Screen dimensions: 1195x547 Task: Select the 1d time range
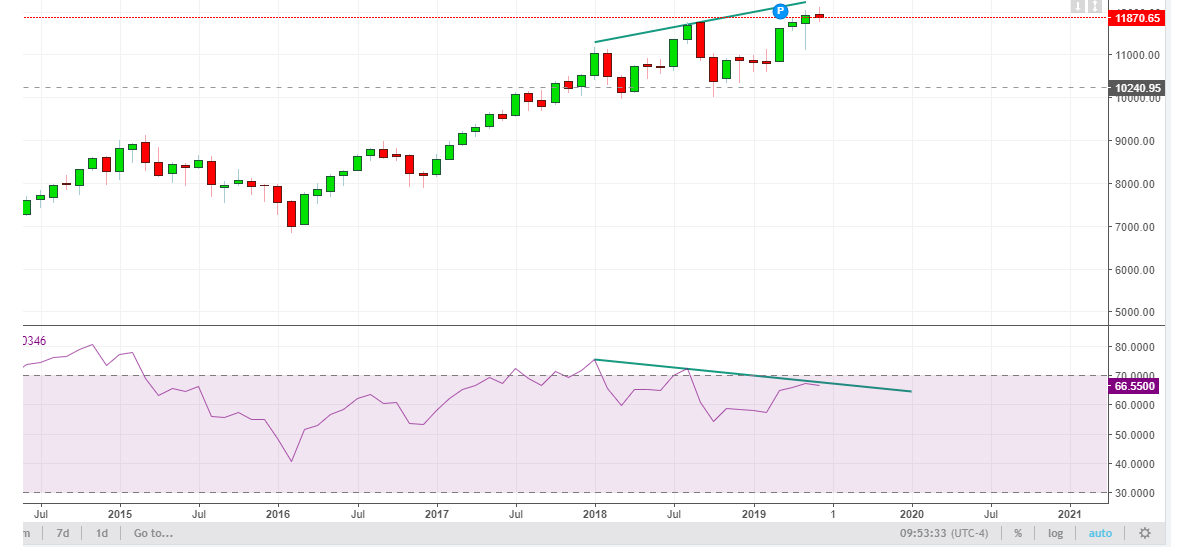click(102, 533)
